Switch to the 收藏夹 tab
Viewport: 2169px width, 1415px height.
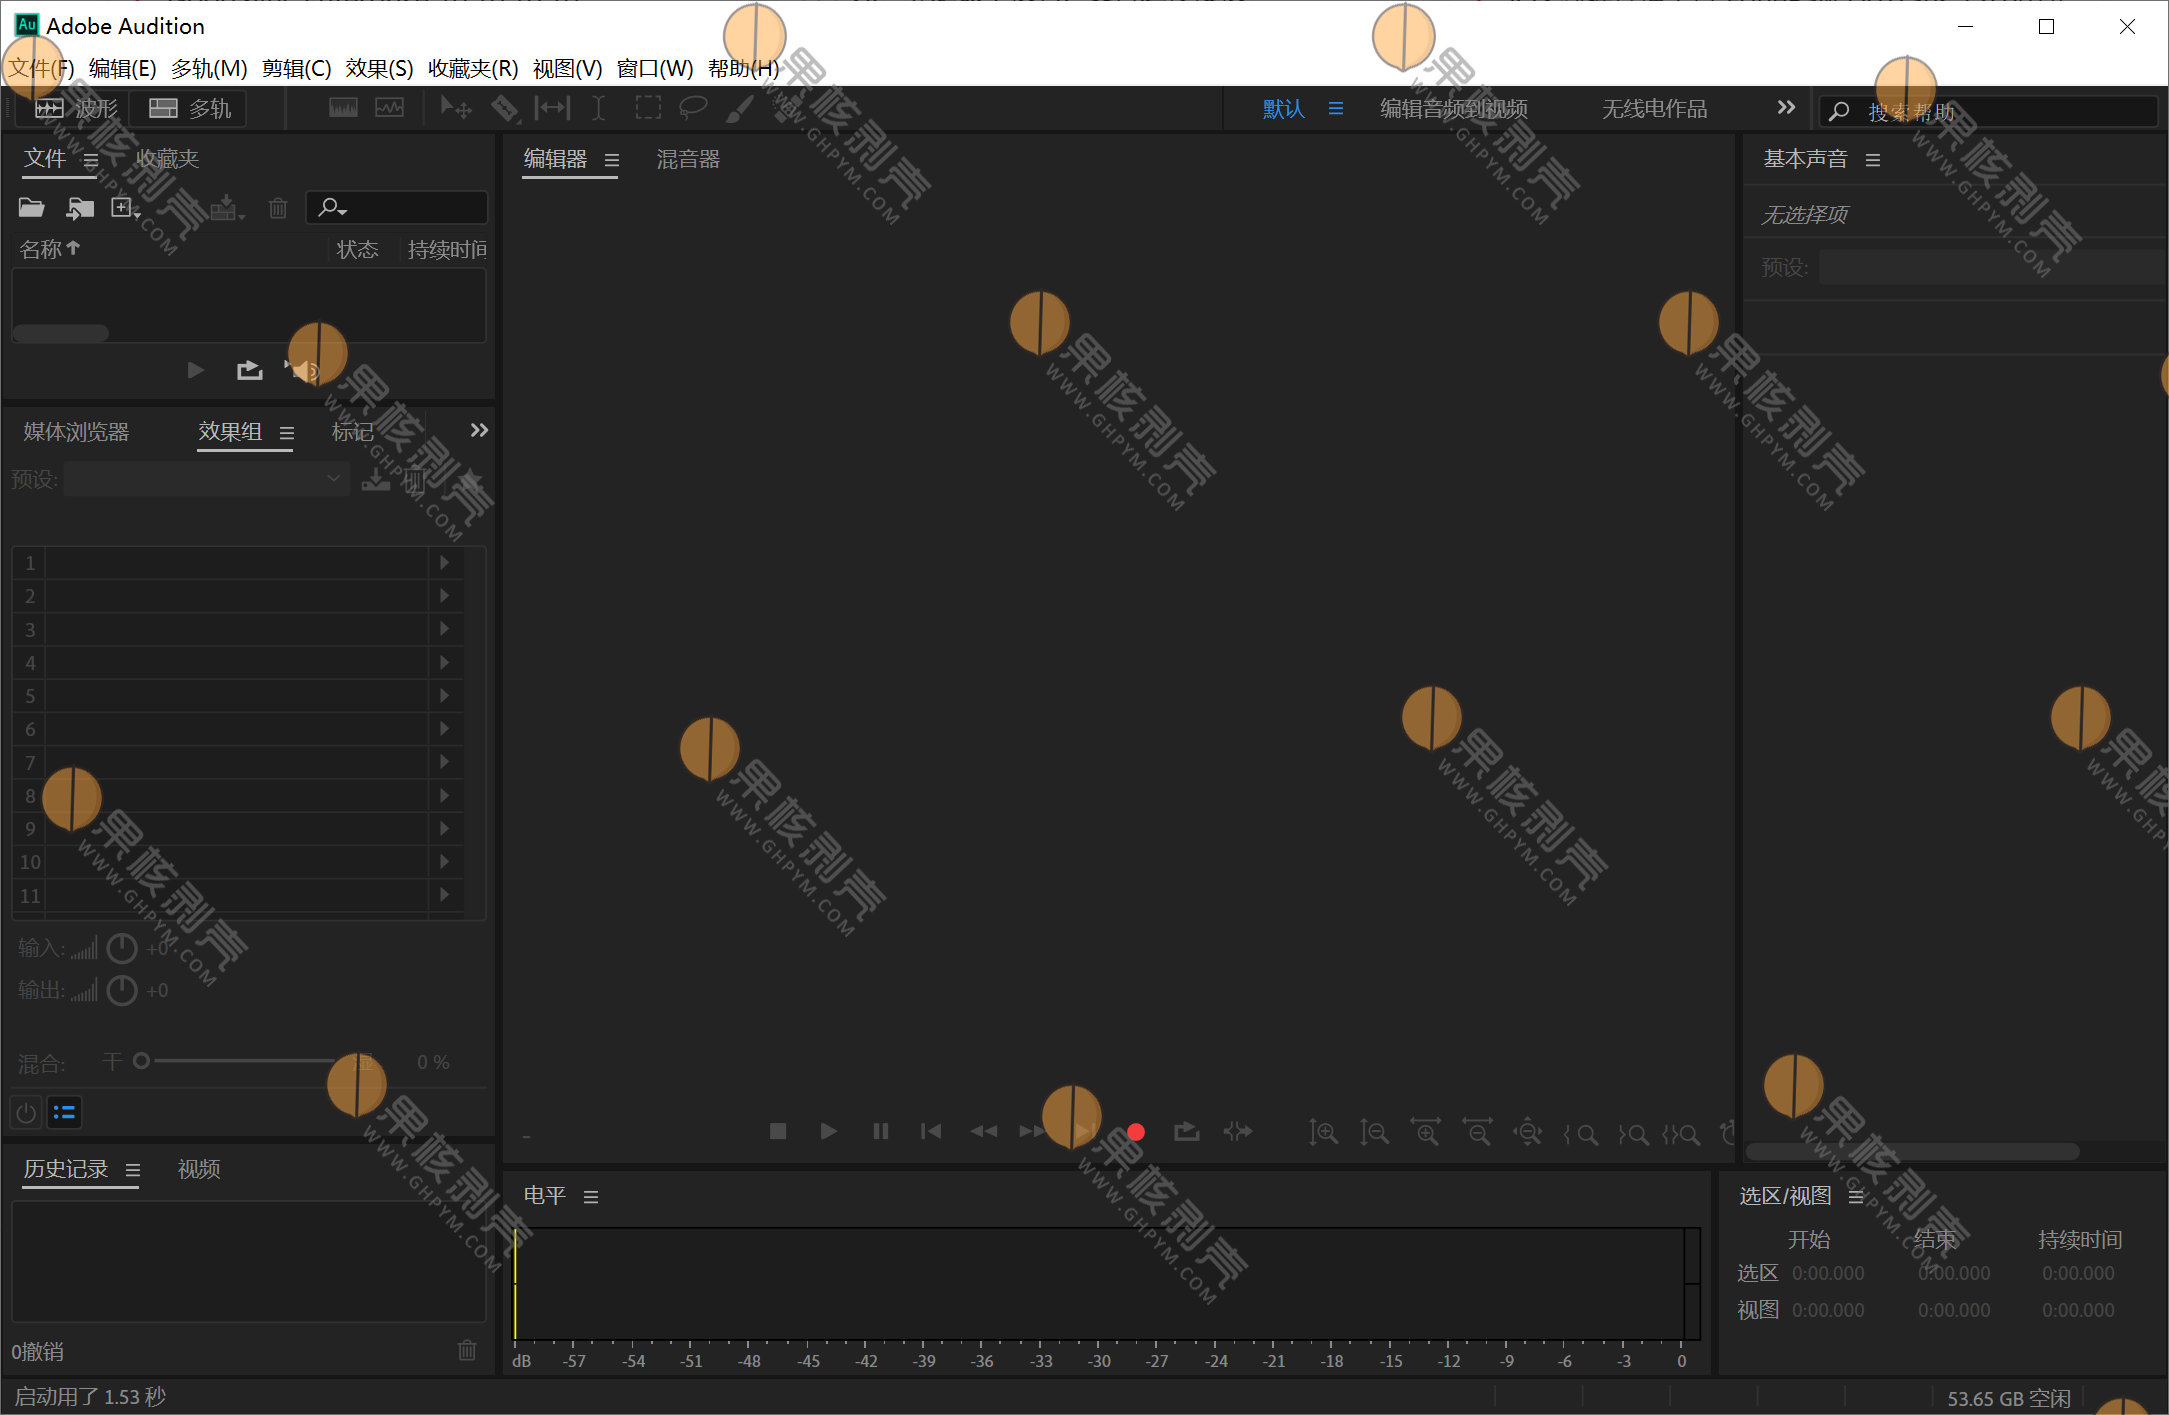point(167,159)
